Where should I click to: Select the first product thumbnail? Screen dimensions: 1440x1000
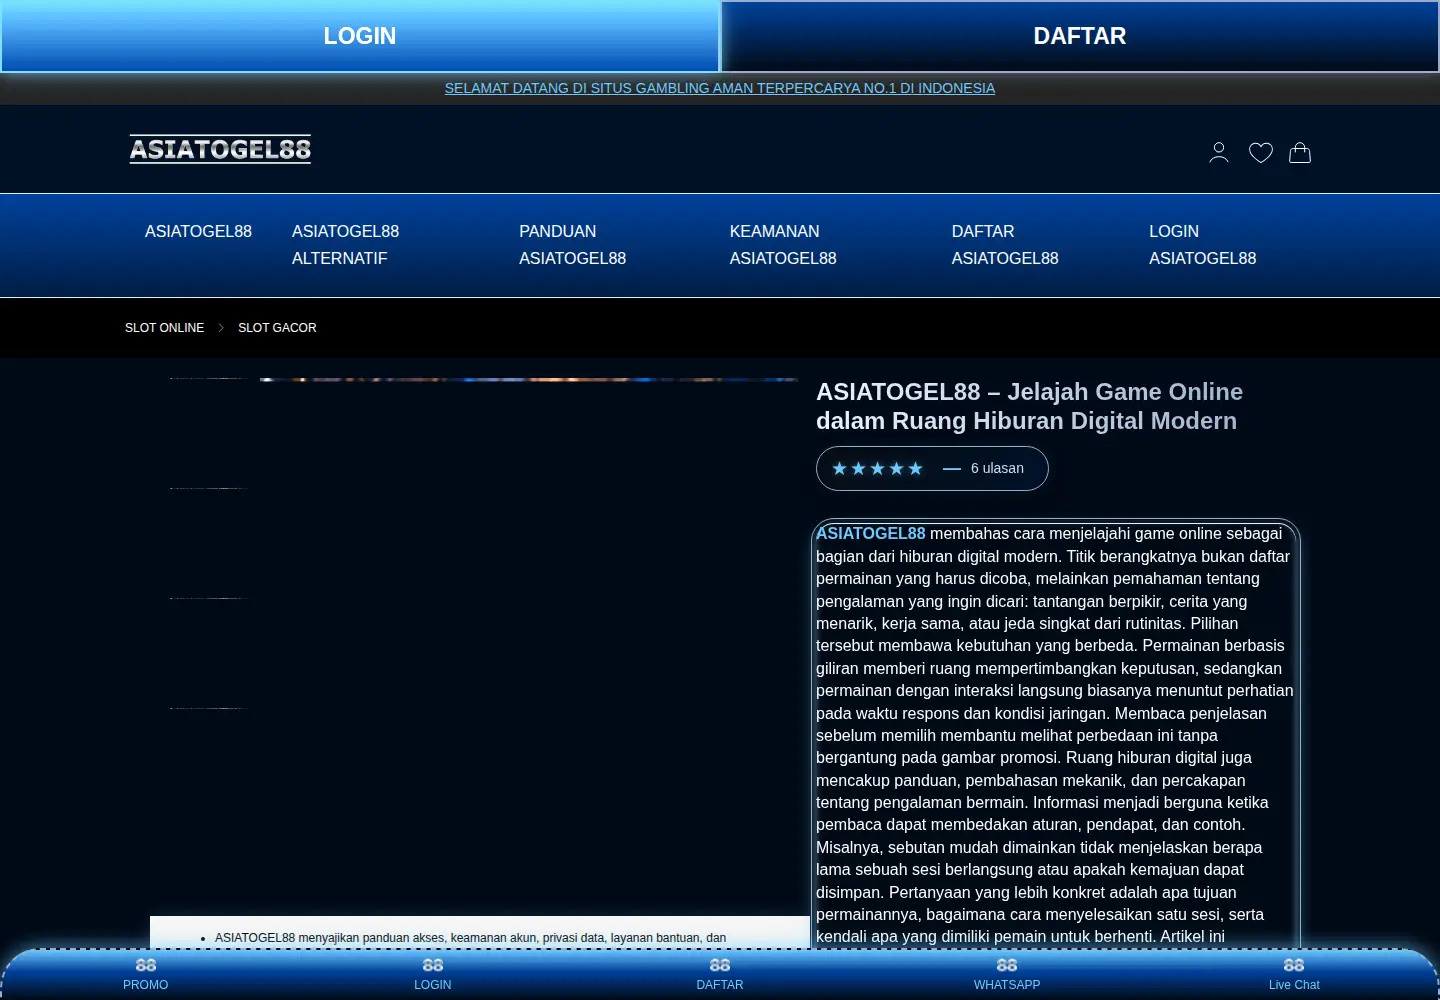208,379
